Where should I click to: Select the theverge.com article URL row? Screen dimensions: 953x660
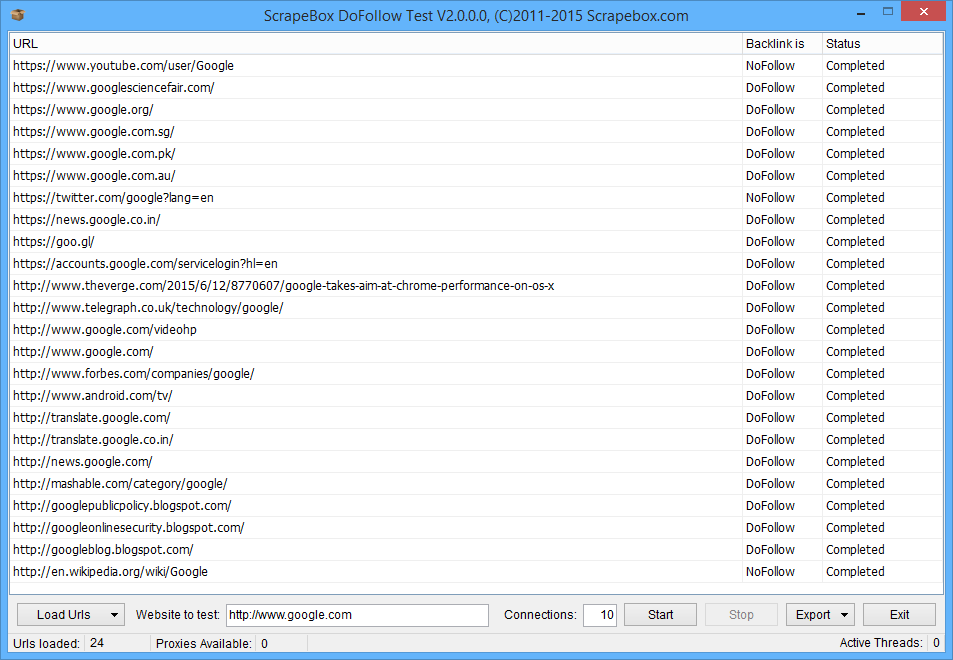pos(283,286)
